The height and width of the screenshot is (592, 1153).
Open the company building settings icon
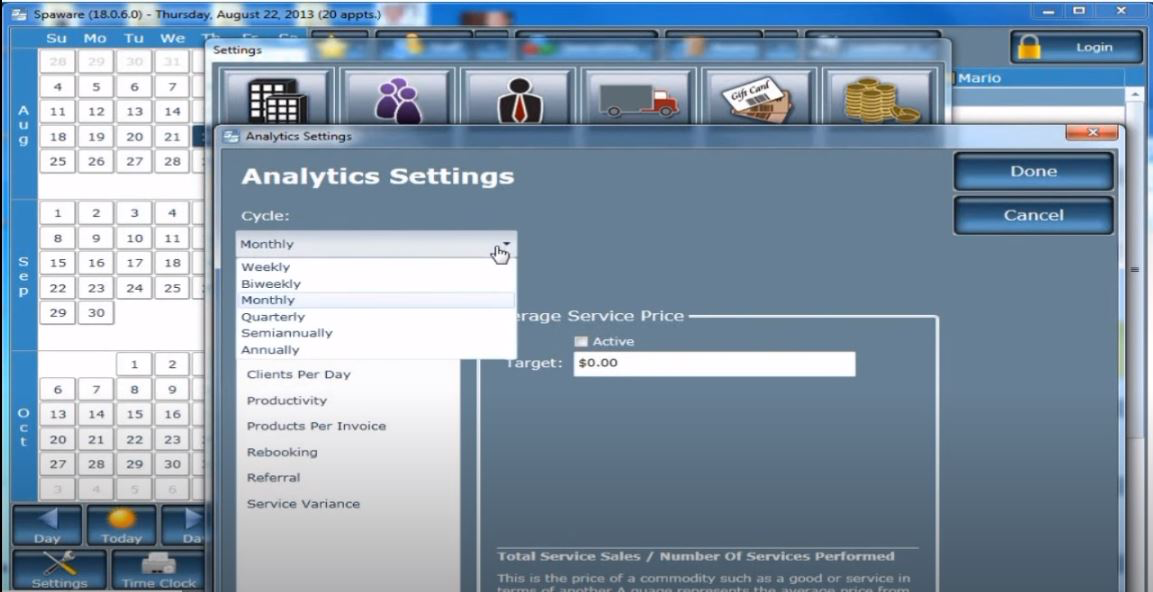point(276,98)
